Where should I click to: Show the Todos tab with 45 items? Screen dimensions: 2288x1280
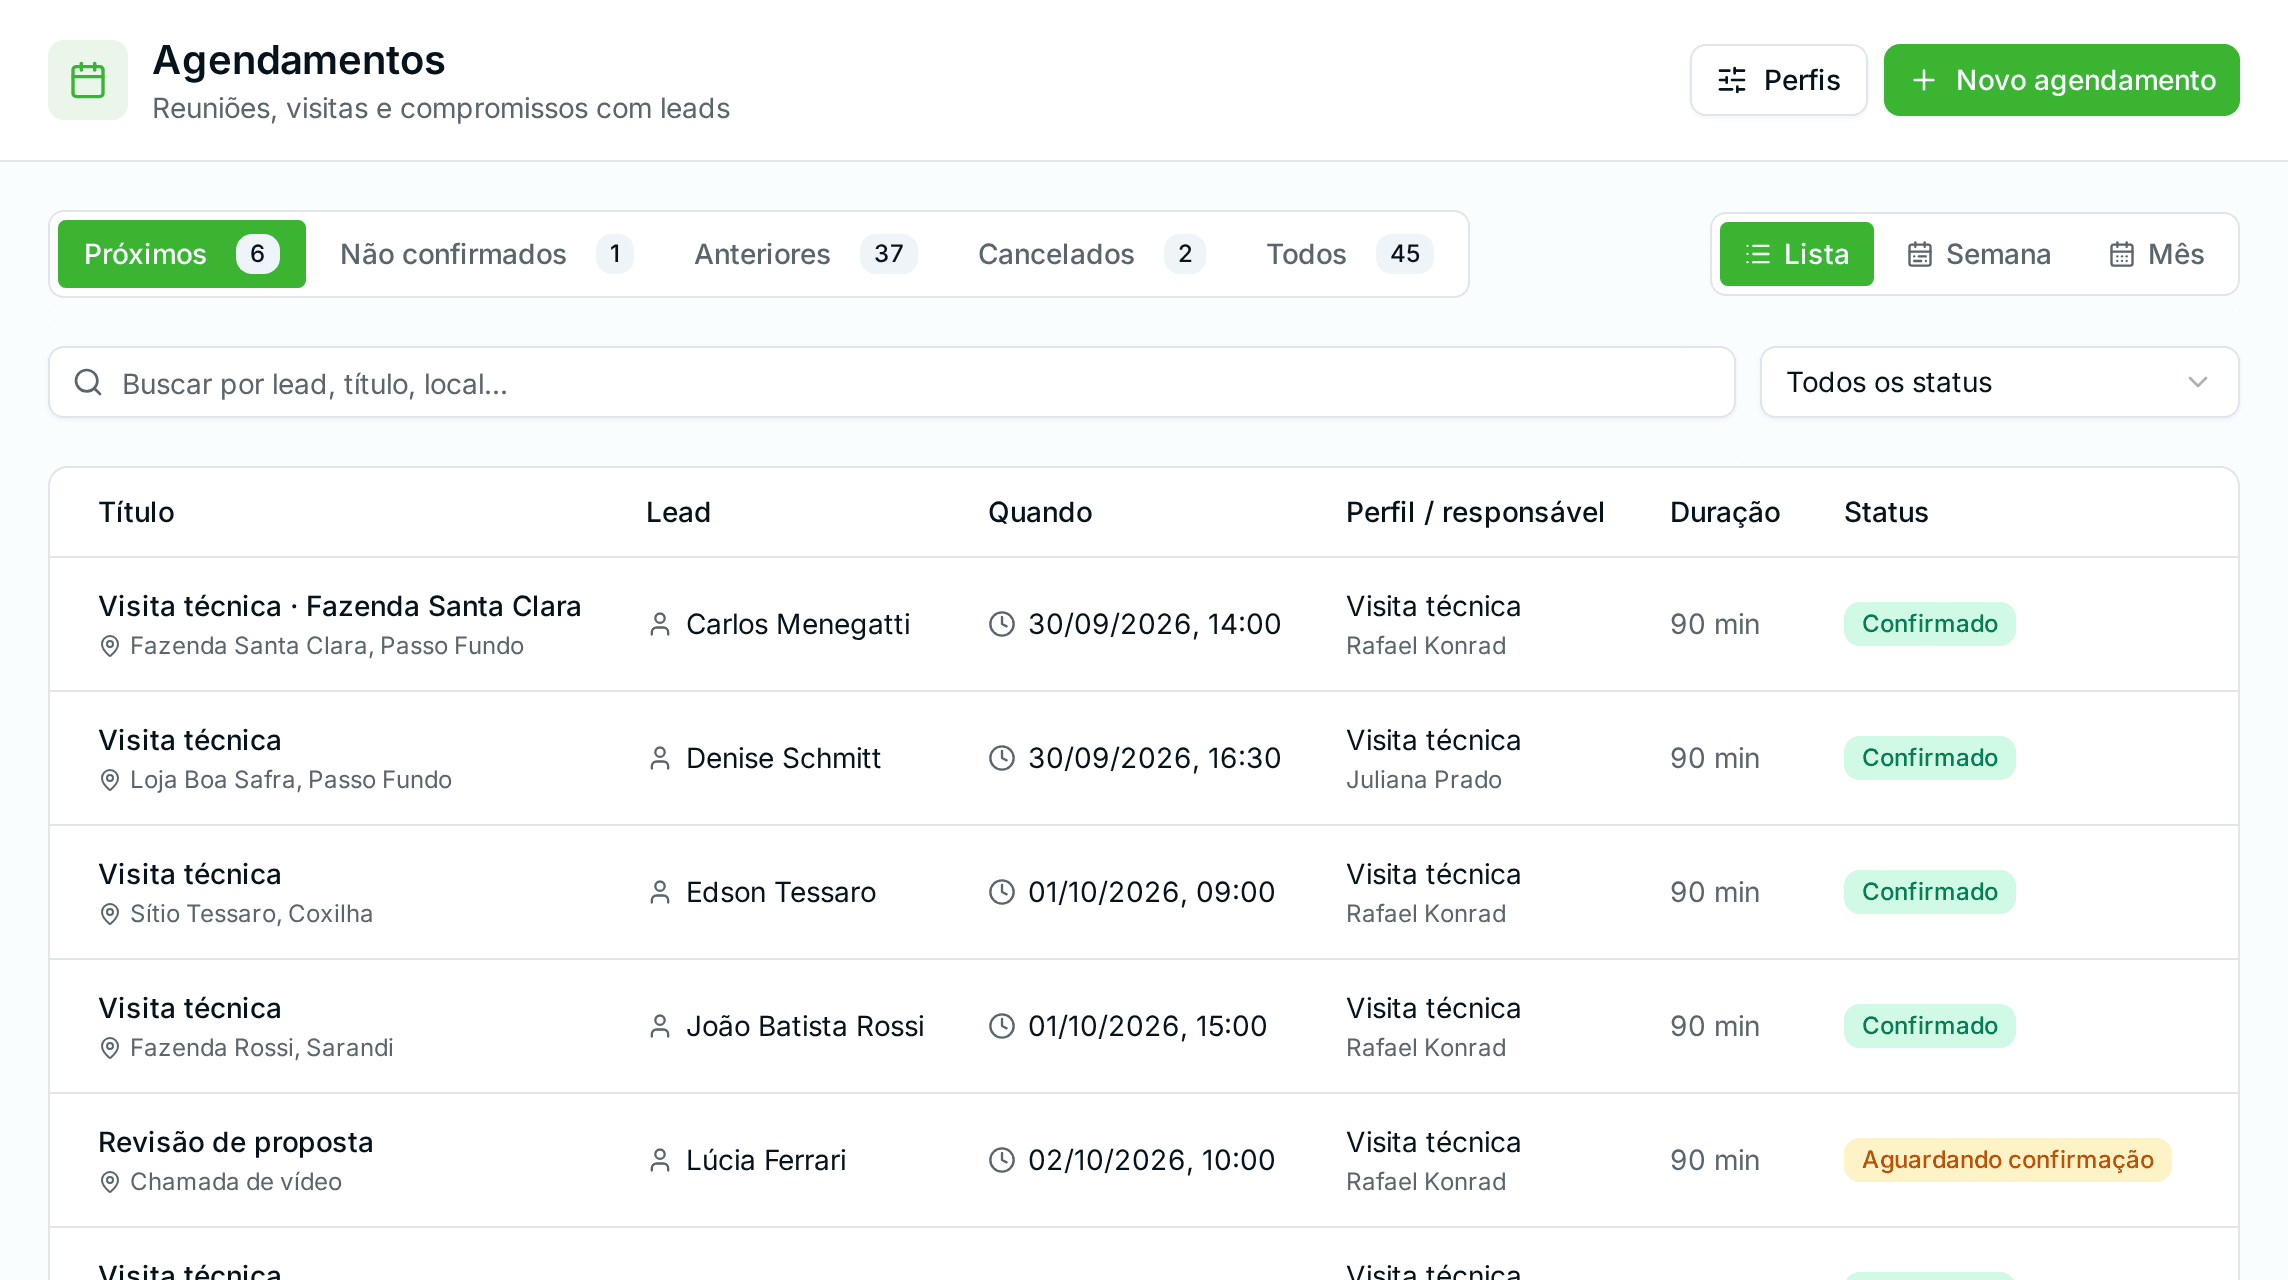1350,254
